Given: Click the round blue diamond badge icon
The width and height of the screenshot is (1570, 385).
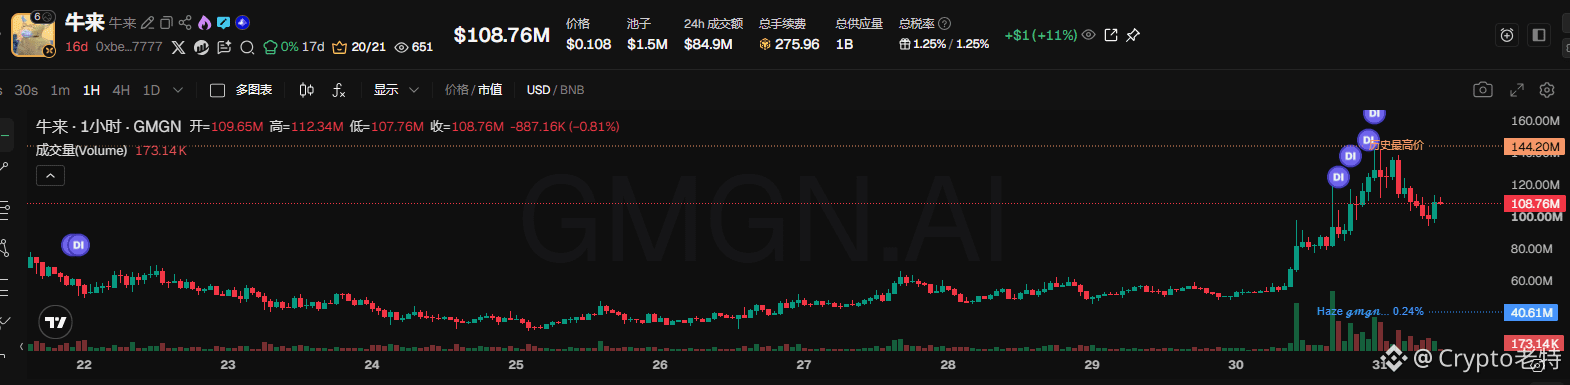Looking at the screenshot, I should (242, 22).
